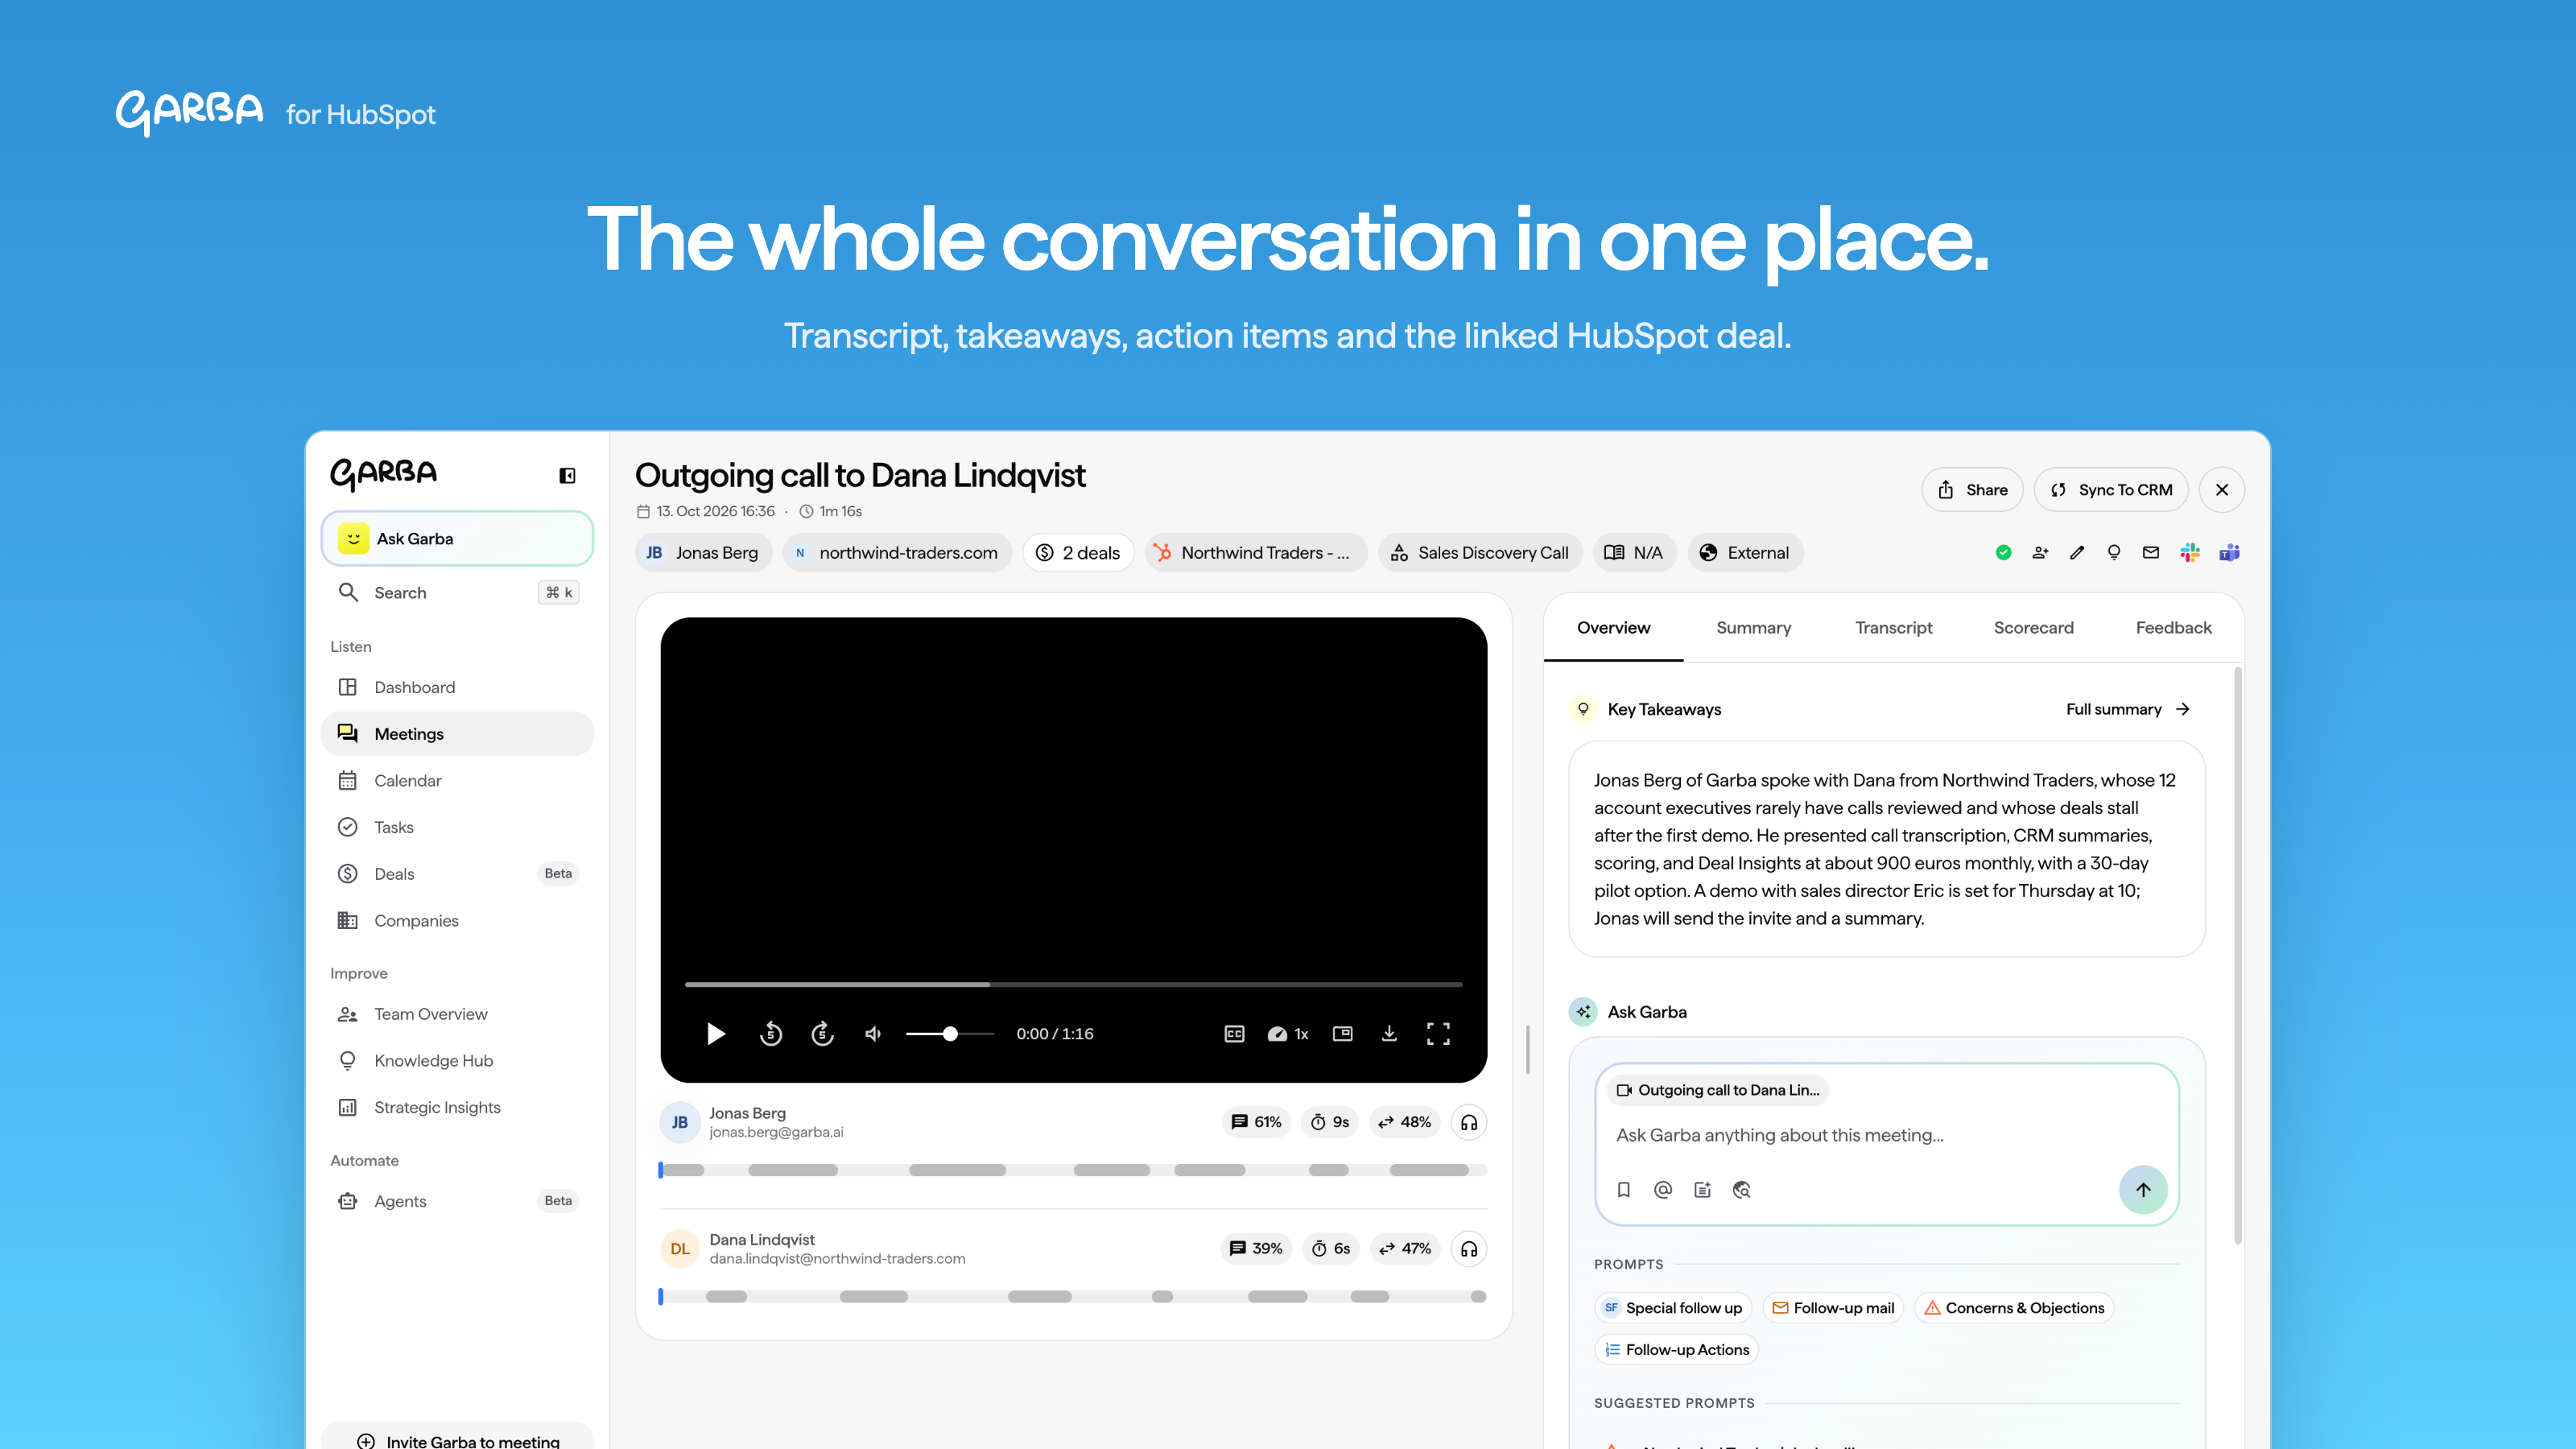The image size is (2576, 1449).
Task: Adjust the volume slider
Action: [x=950, y=1033]
